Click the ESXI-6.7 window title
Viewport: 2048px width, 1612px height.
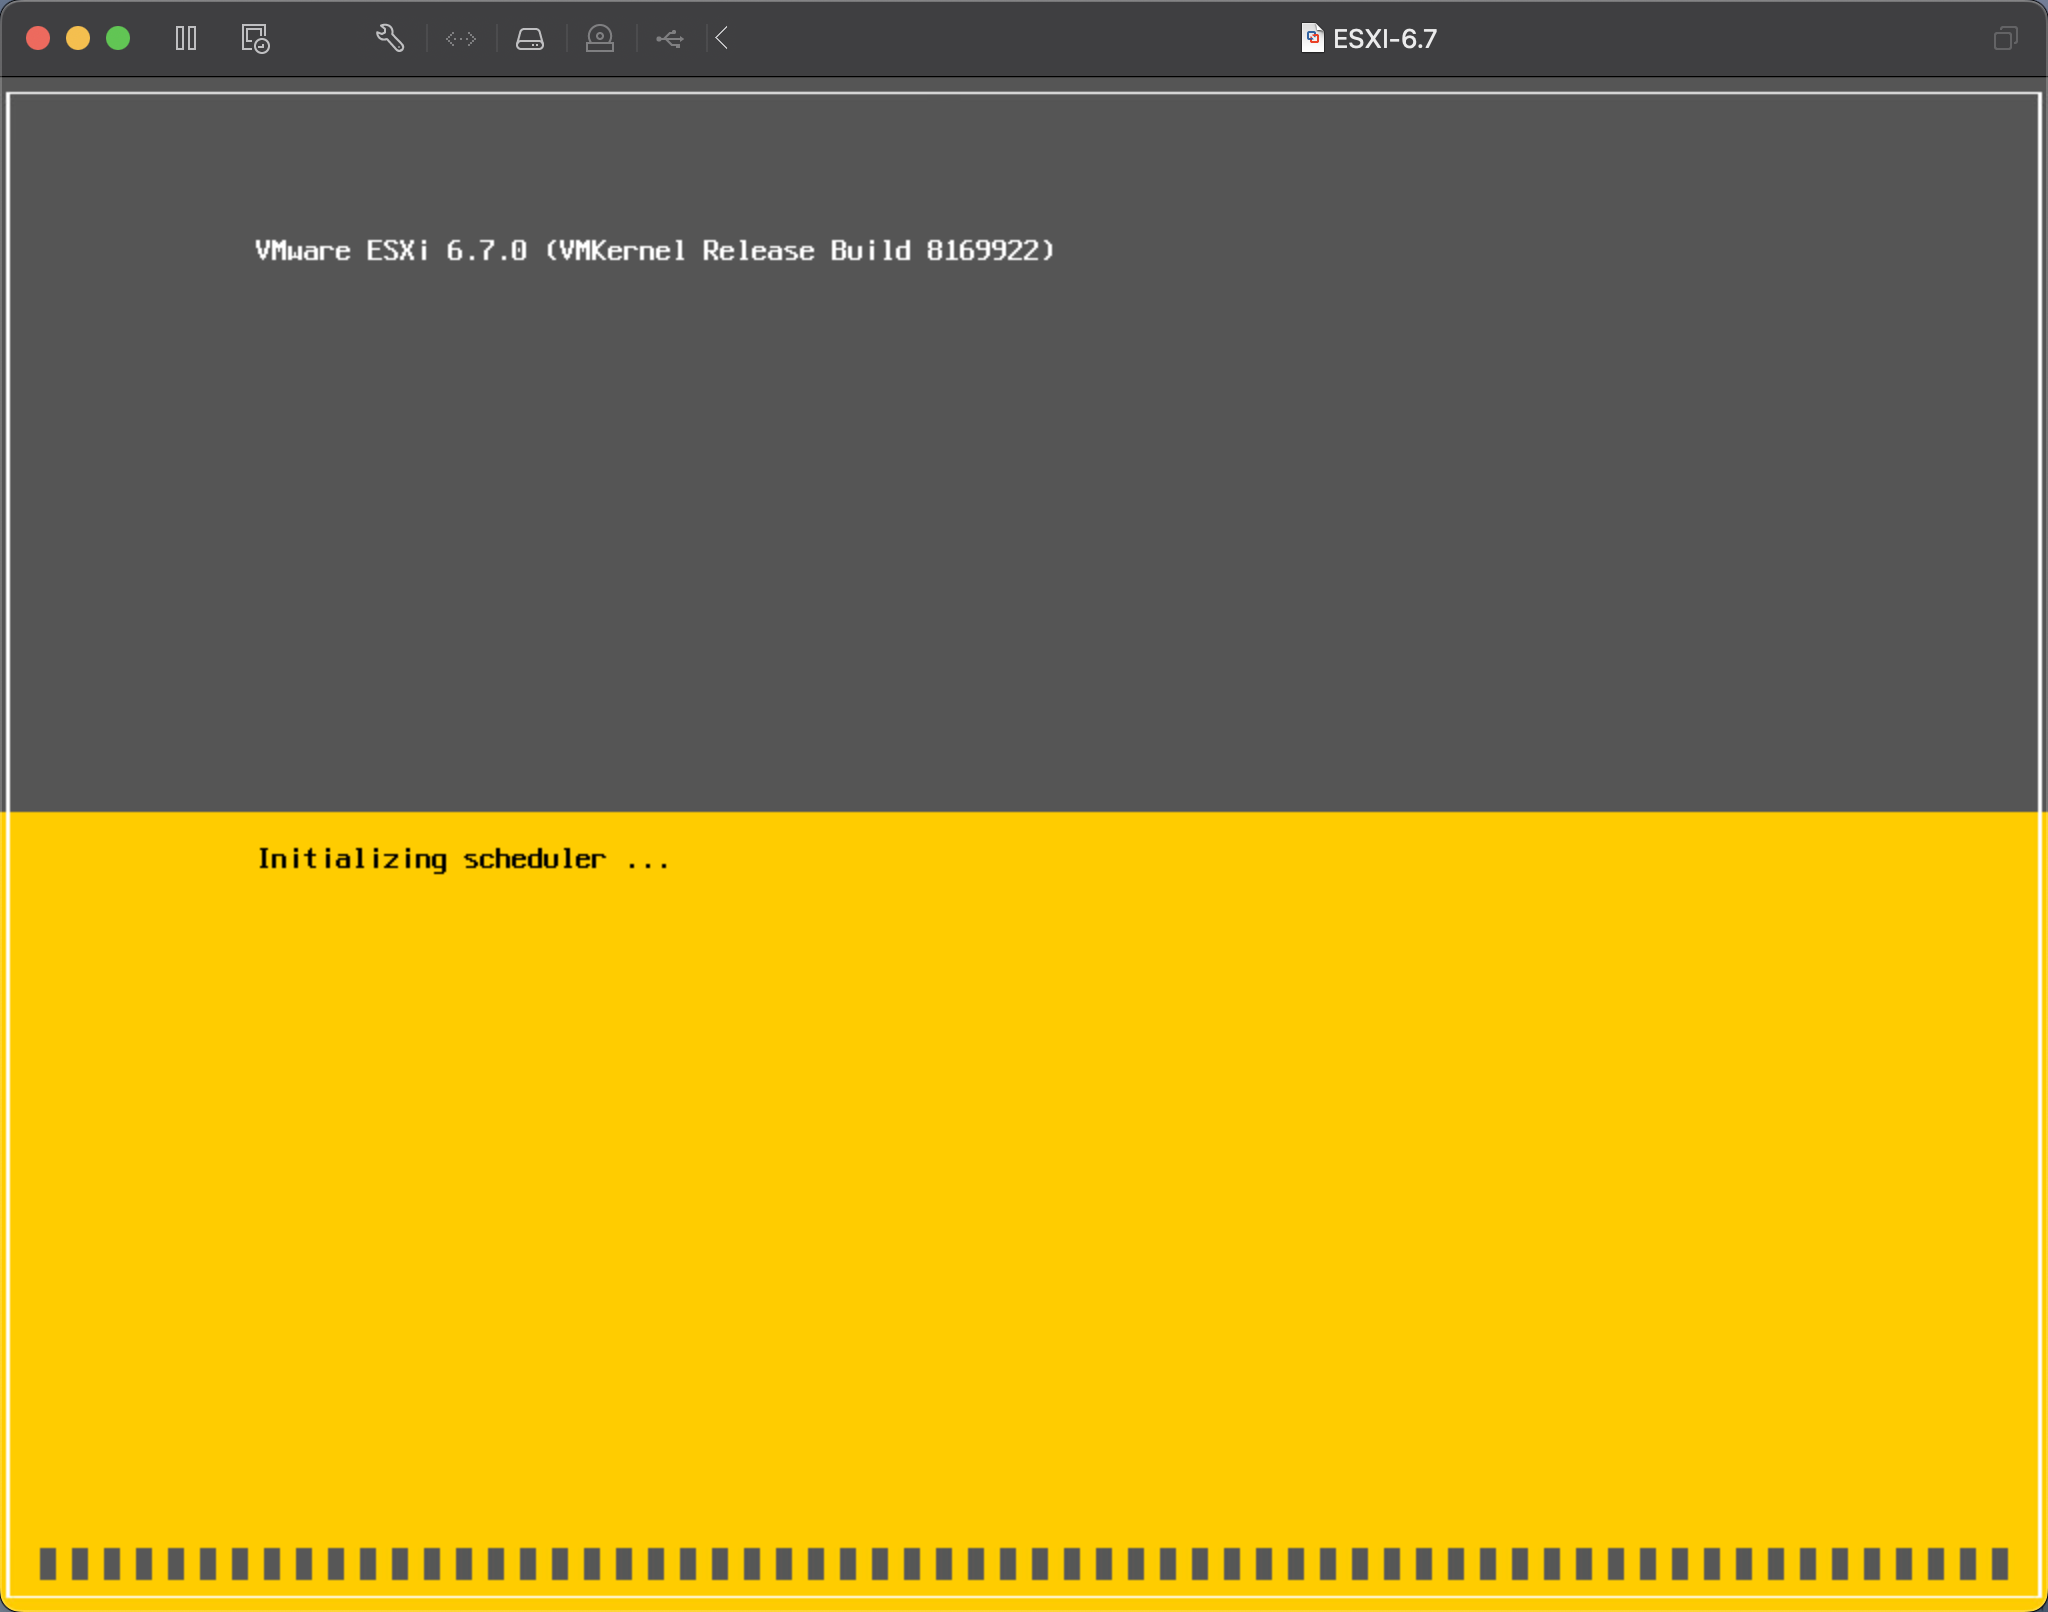click(1385, 39)
